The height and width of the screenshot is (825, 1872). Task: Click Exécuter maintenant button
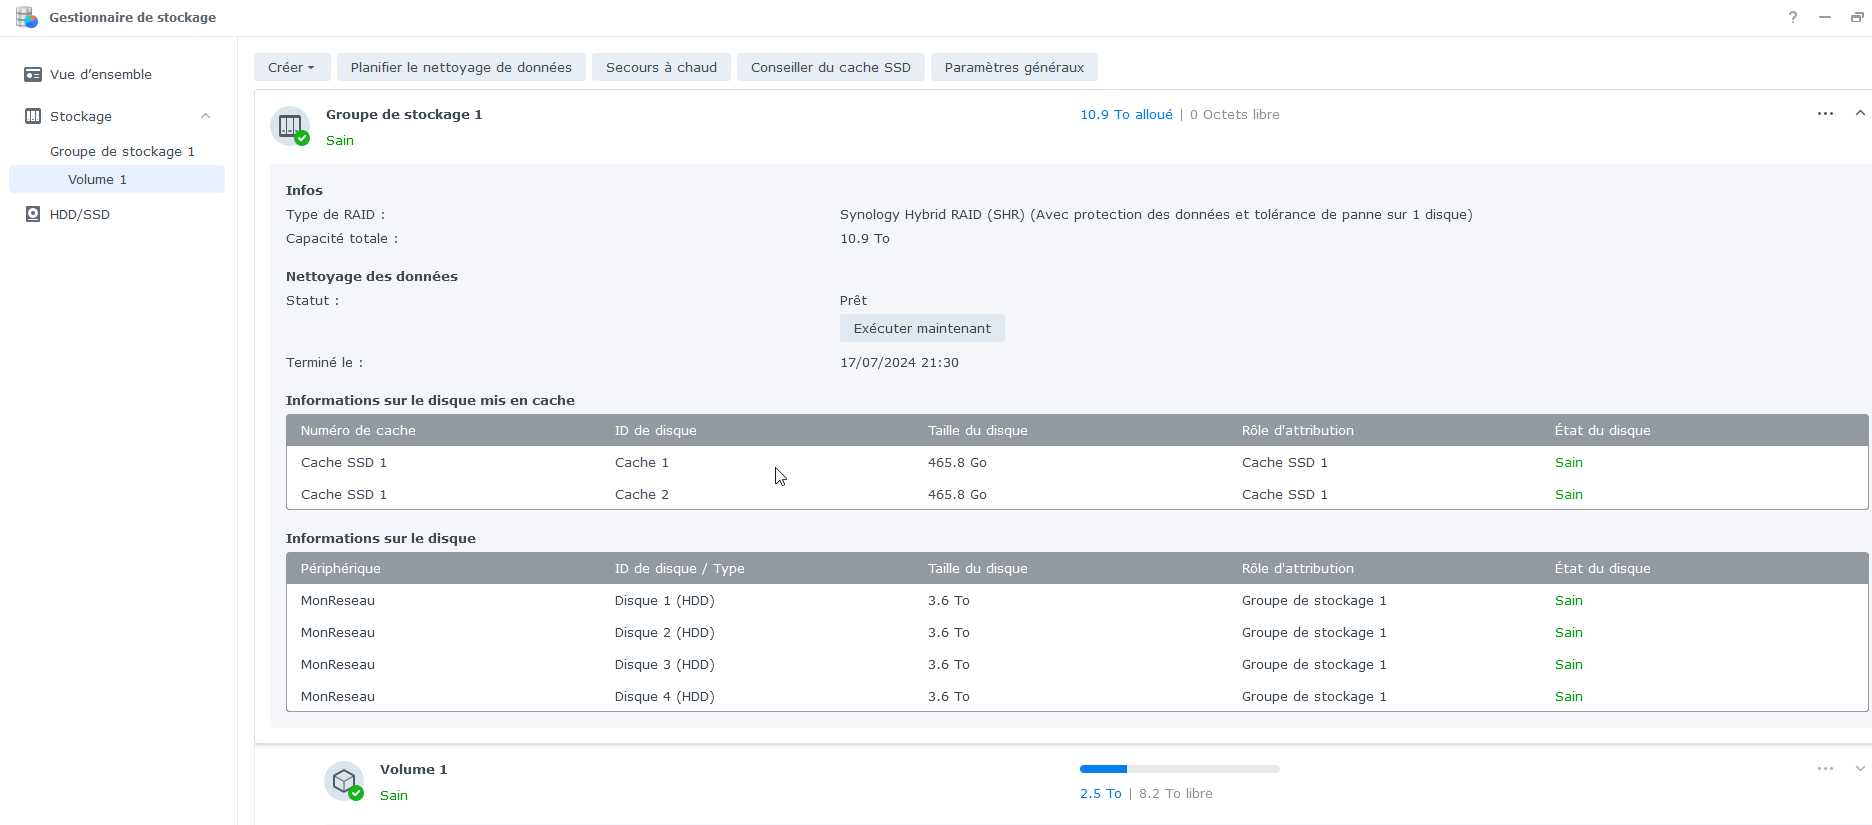(922, 328)
